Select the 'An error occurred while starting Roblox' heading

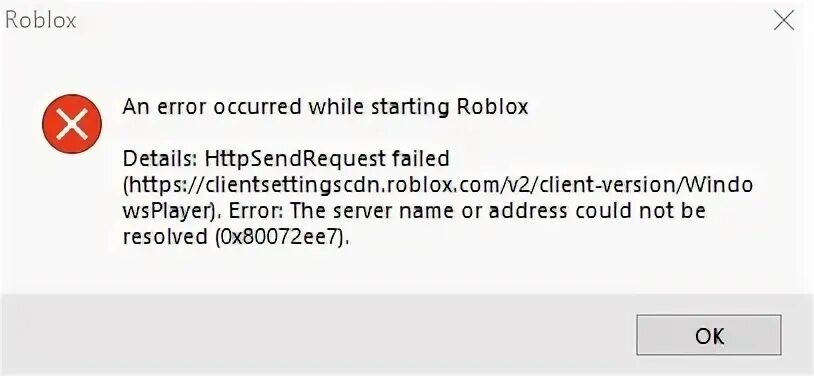[325, 107]
